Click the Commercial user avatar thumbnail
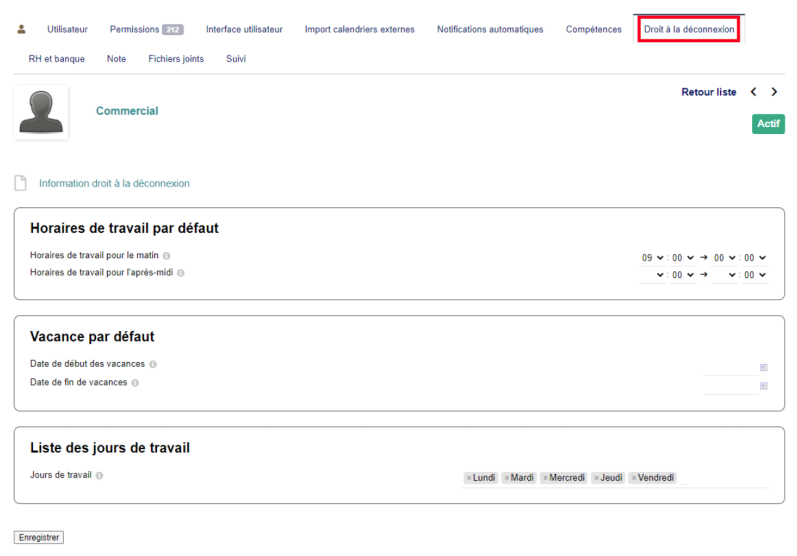The height and width of the screenshot is (556, 797). pos(41,111)
